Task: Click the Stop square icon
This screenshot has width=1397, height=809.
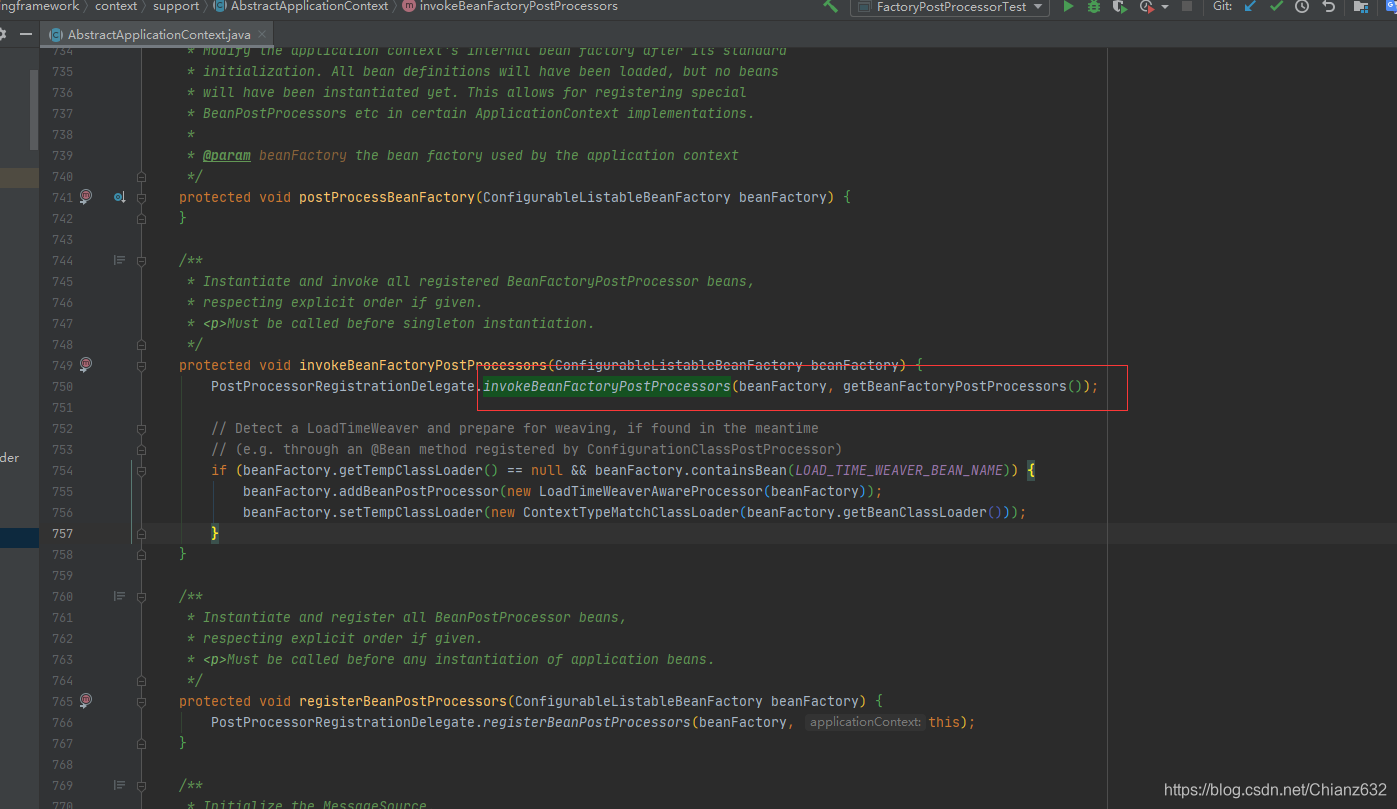Action: pyautogui.click(x=1187, y=7)
